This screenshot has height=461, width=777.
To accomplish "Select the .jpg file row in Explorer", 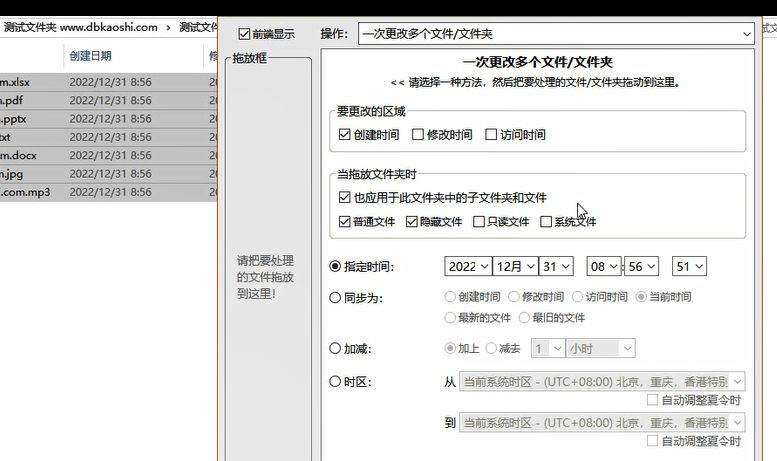I will [109, 173].
